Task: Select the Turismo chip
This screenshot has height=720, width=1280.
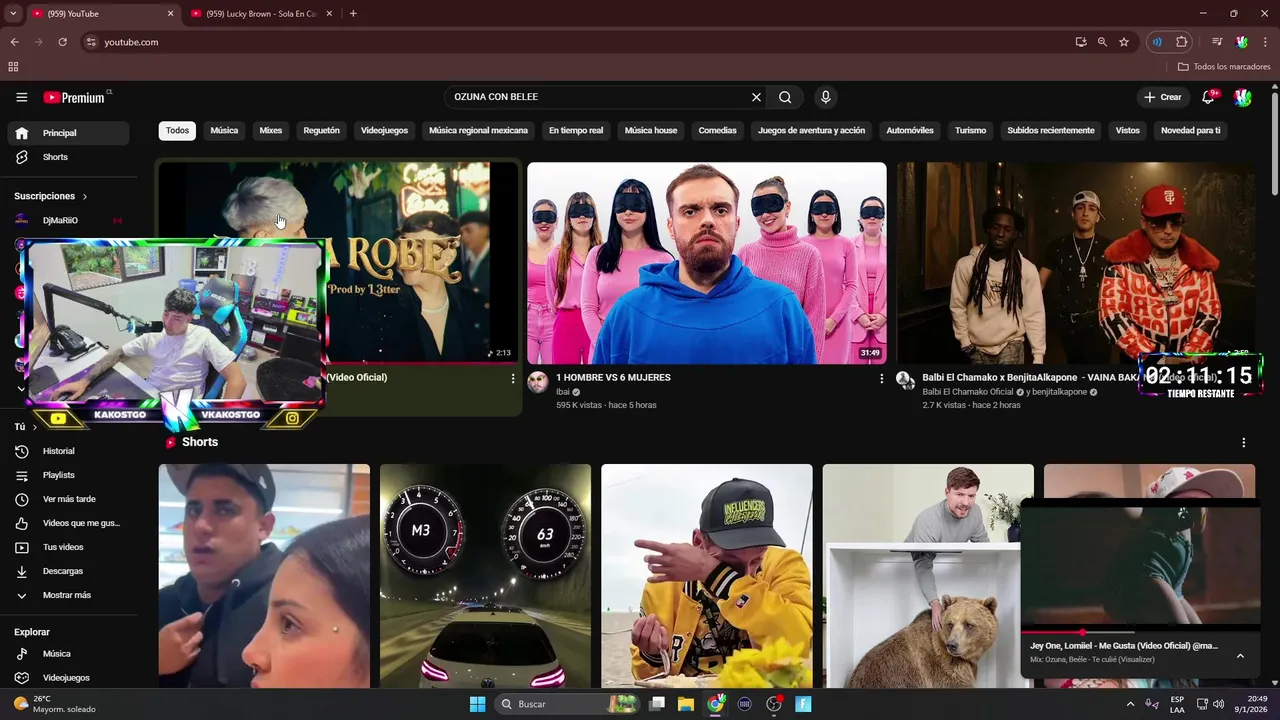Action: pos(970,130)
